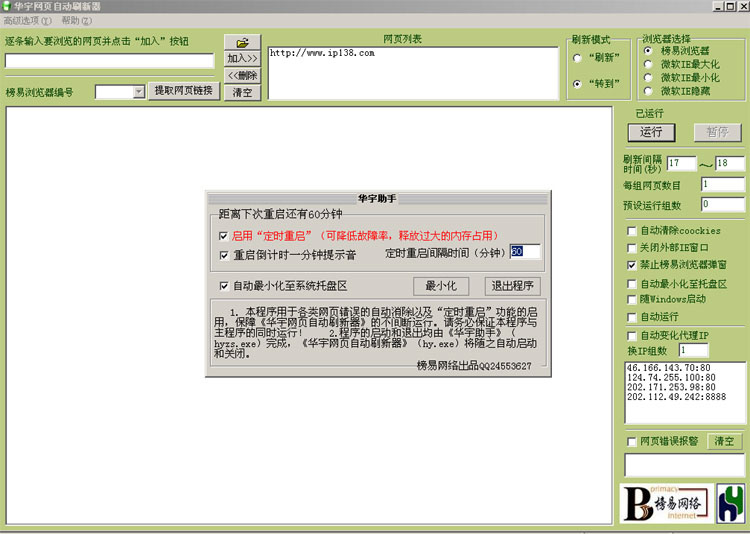
Task: Uncheck the 自动最小化至系统托盘区 checkbox
Action: tap(223, 286)
